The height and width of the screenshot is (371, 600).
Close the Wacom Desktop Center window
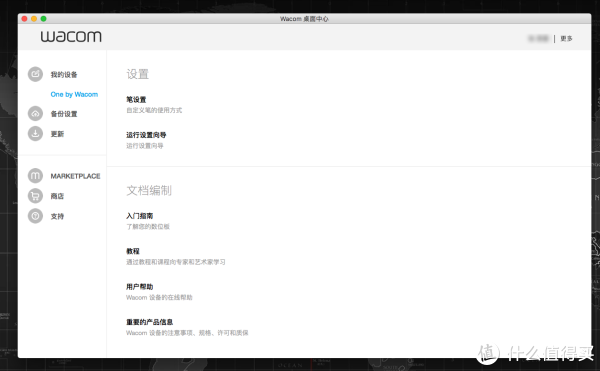coord(24,19)
